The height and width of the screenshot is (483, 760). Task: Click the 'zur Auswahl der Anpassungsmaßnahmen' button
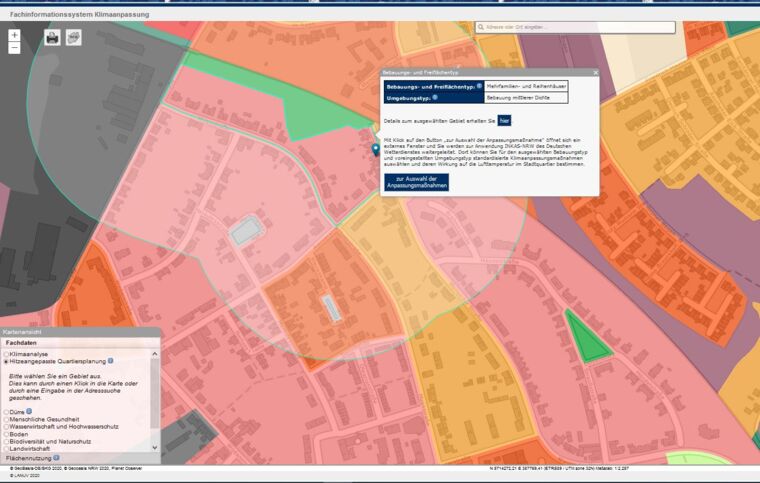416,182
